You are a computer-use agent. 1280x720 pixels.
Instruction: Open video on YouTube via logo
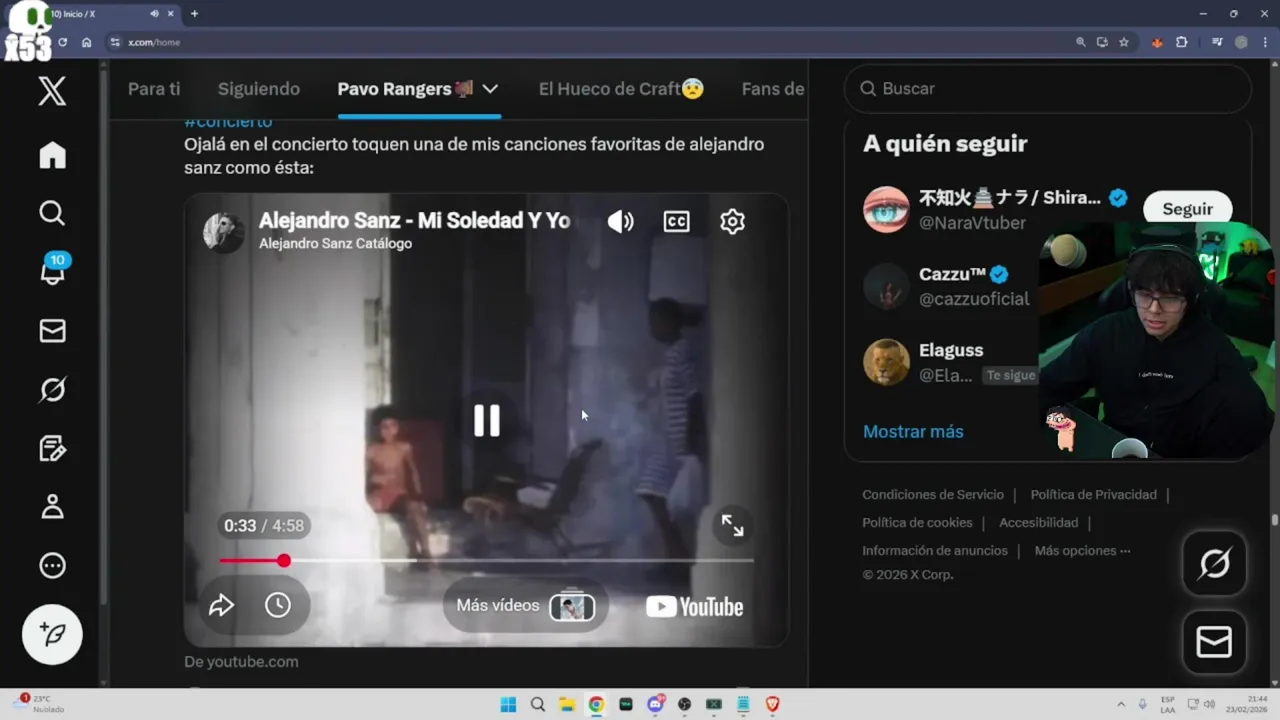tap(695, 607)
